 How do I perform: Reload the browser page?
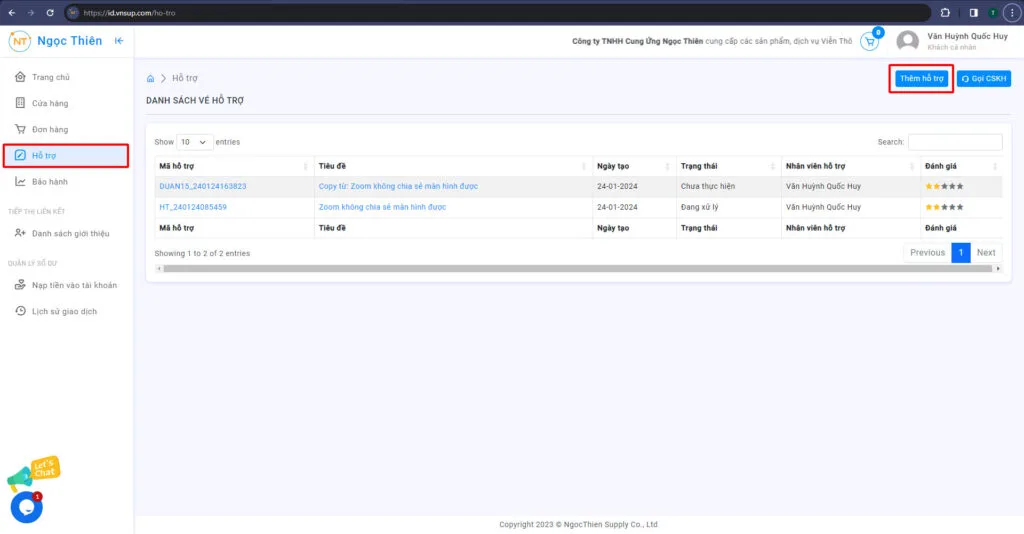coord(47,12)
